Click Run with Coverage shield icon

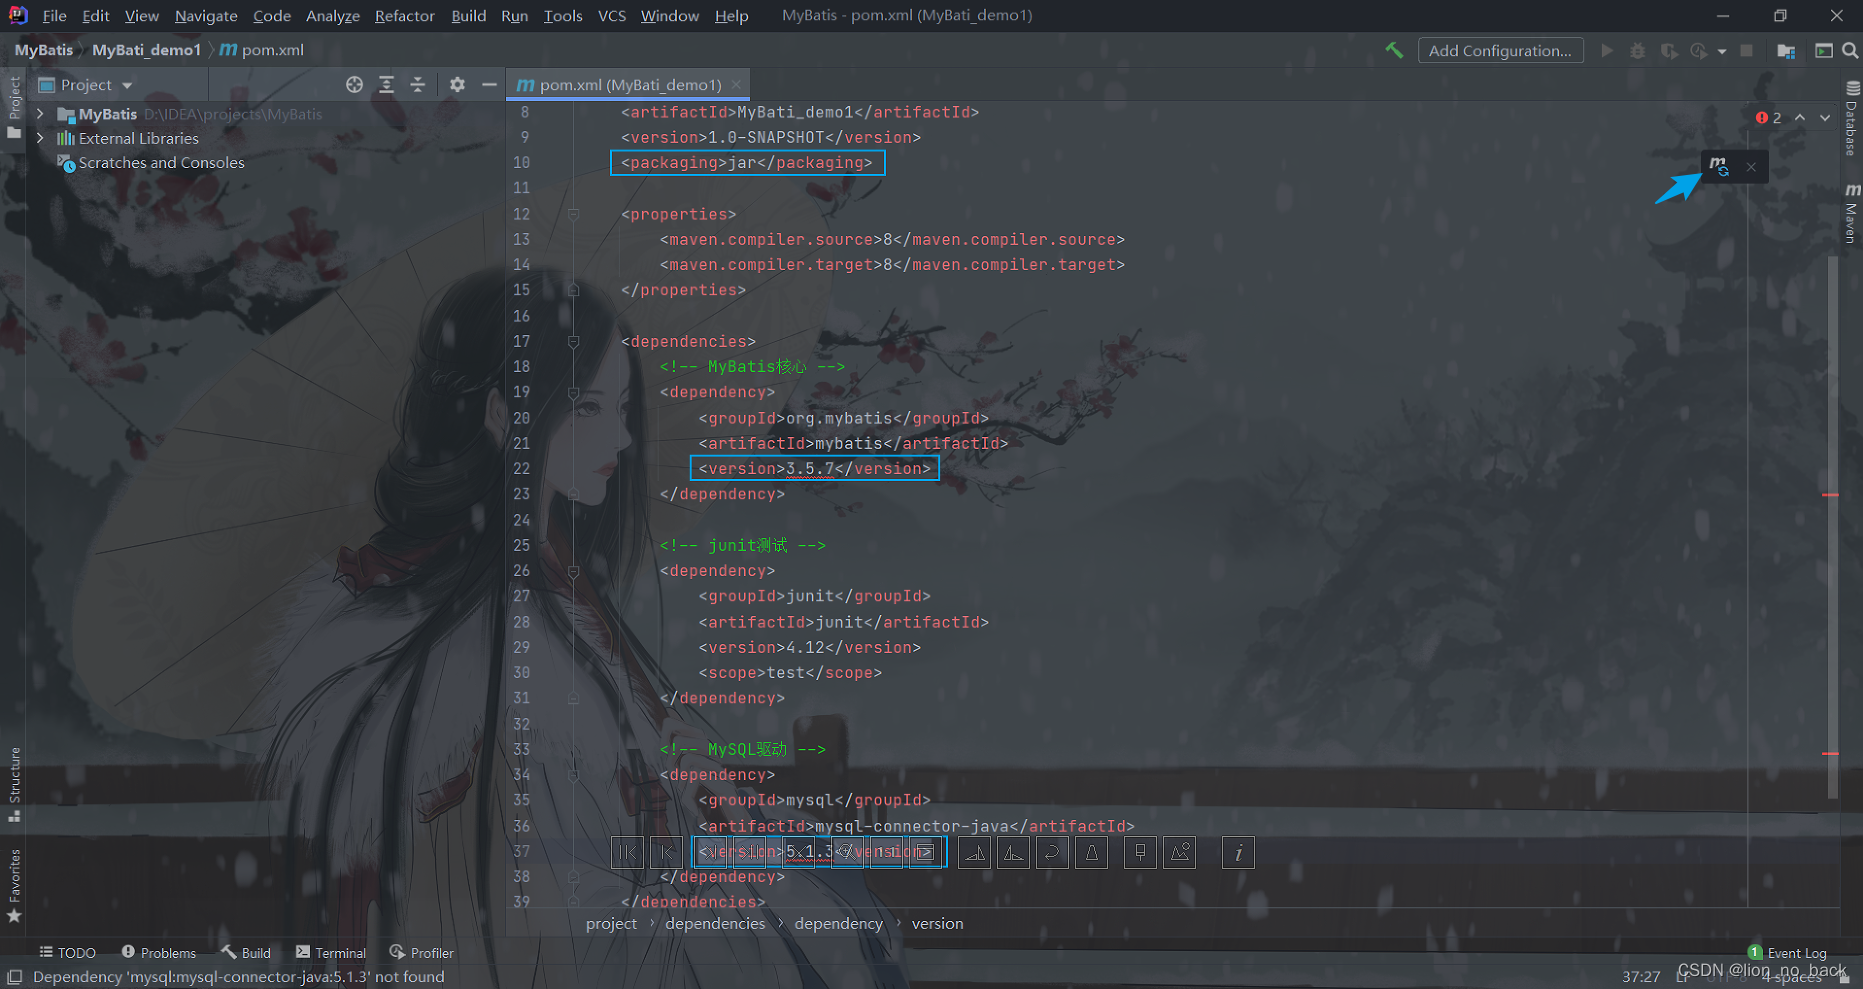coord(1668,50)
